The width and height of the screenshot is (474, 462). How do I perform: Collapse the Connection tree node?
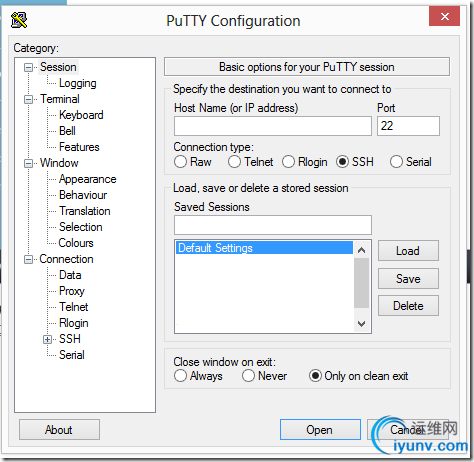coord(28,259)
